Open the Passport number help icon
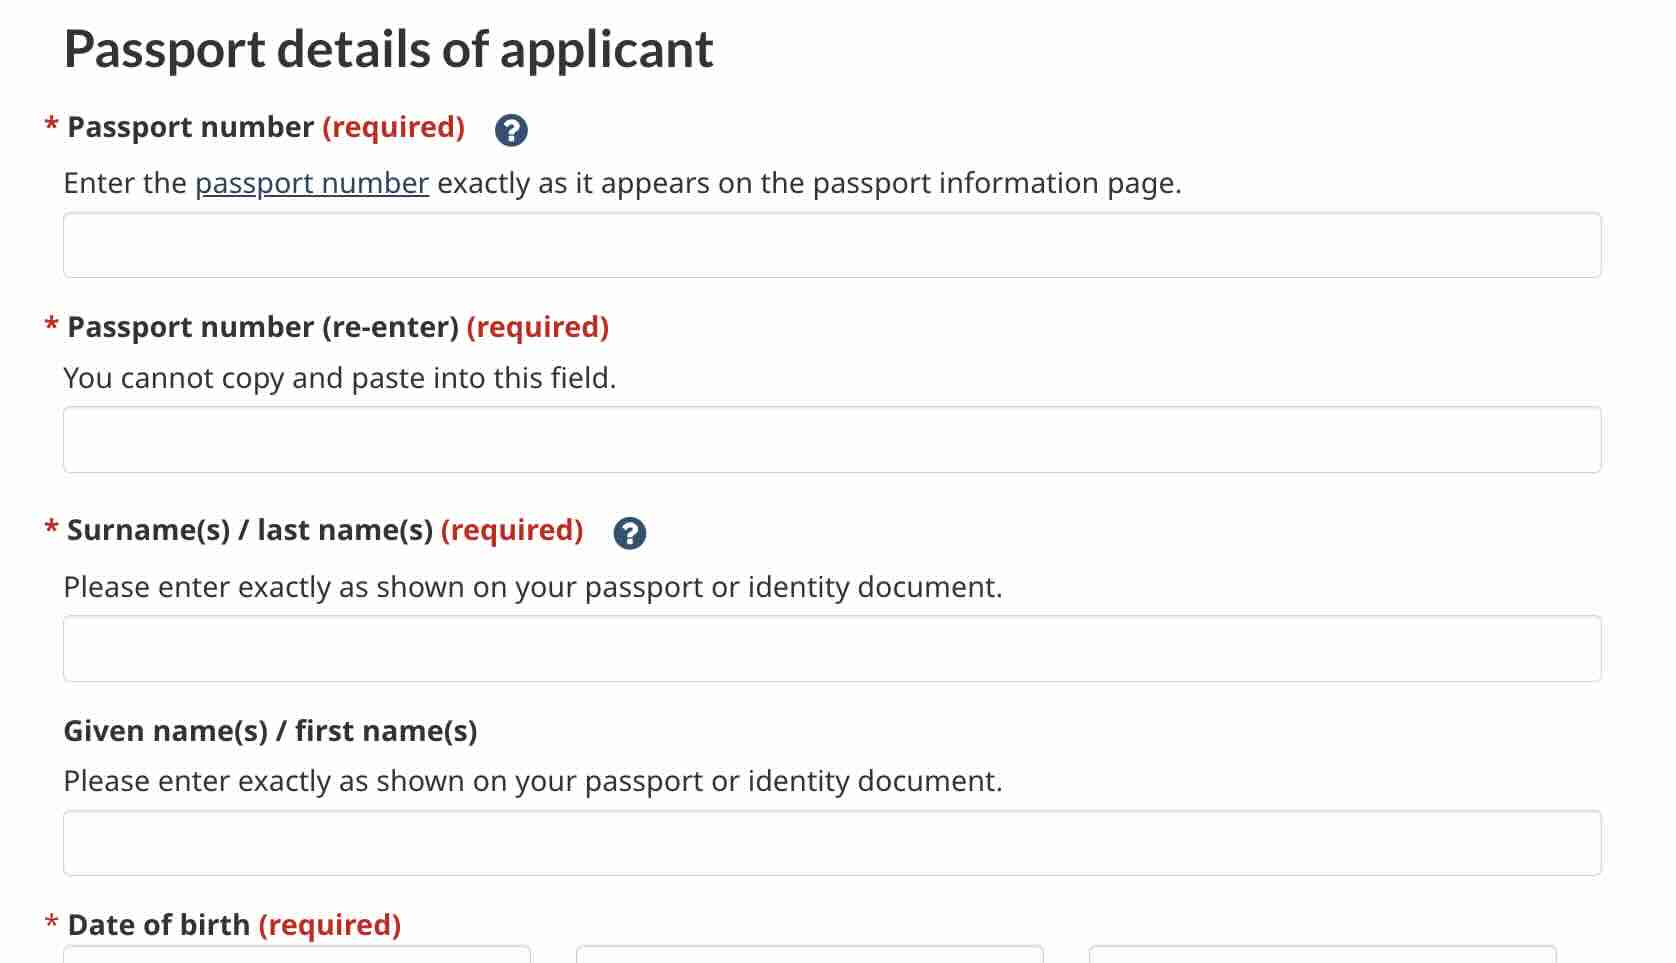Viewport: 1676px width, 963px height. tap(510, 129)
